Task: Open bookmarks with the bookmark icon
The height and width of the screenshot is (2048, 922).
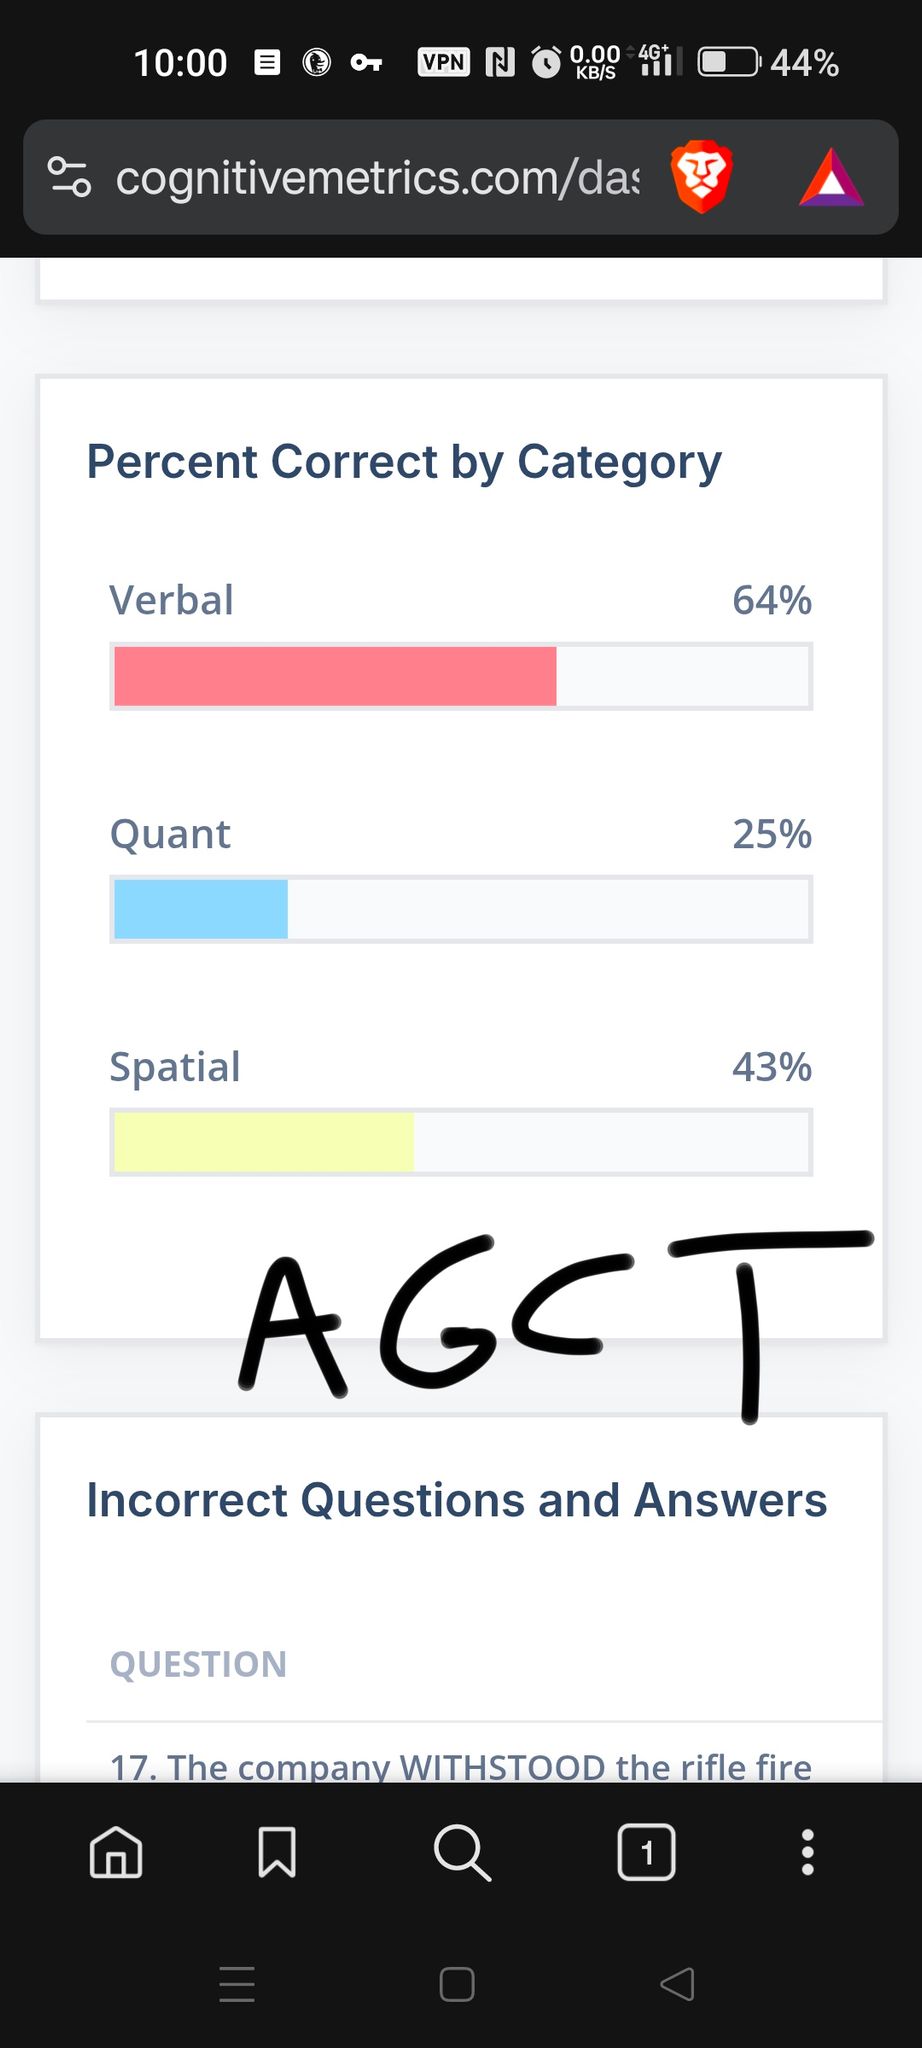Action: [x=277, y=1852]
